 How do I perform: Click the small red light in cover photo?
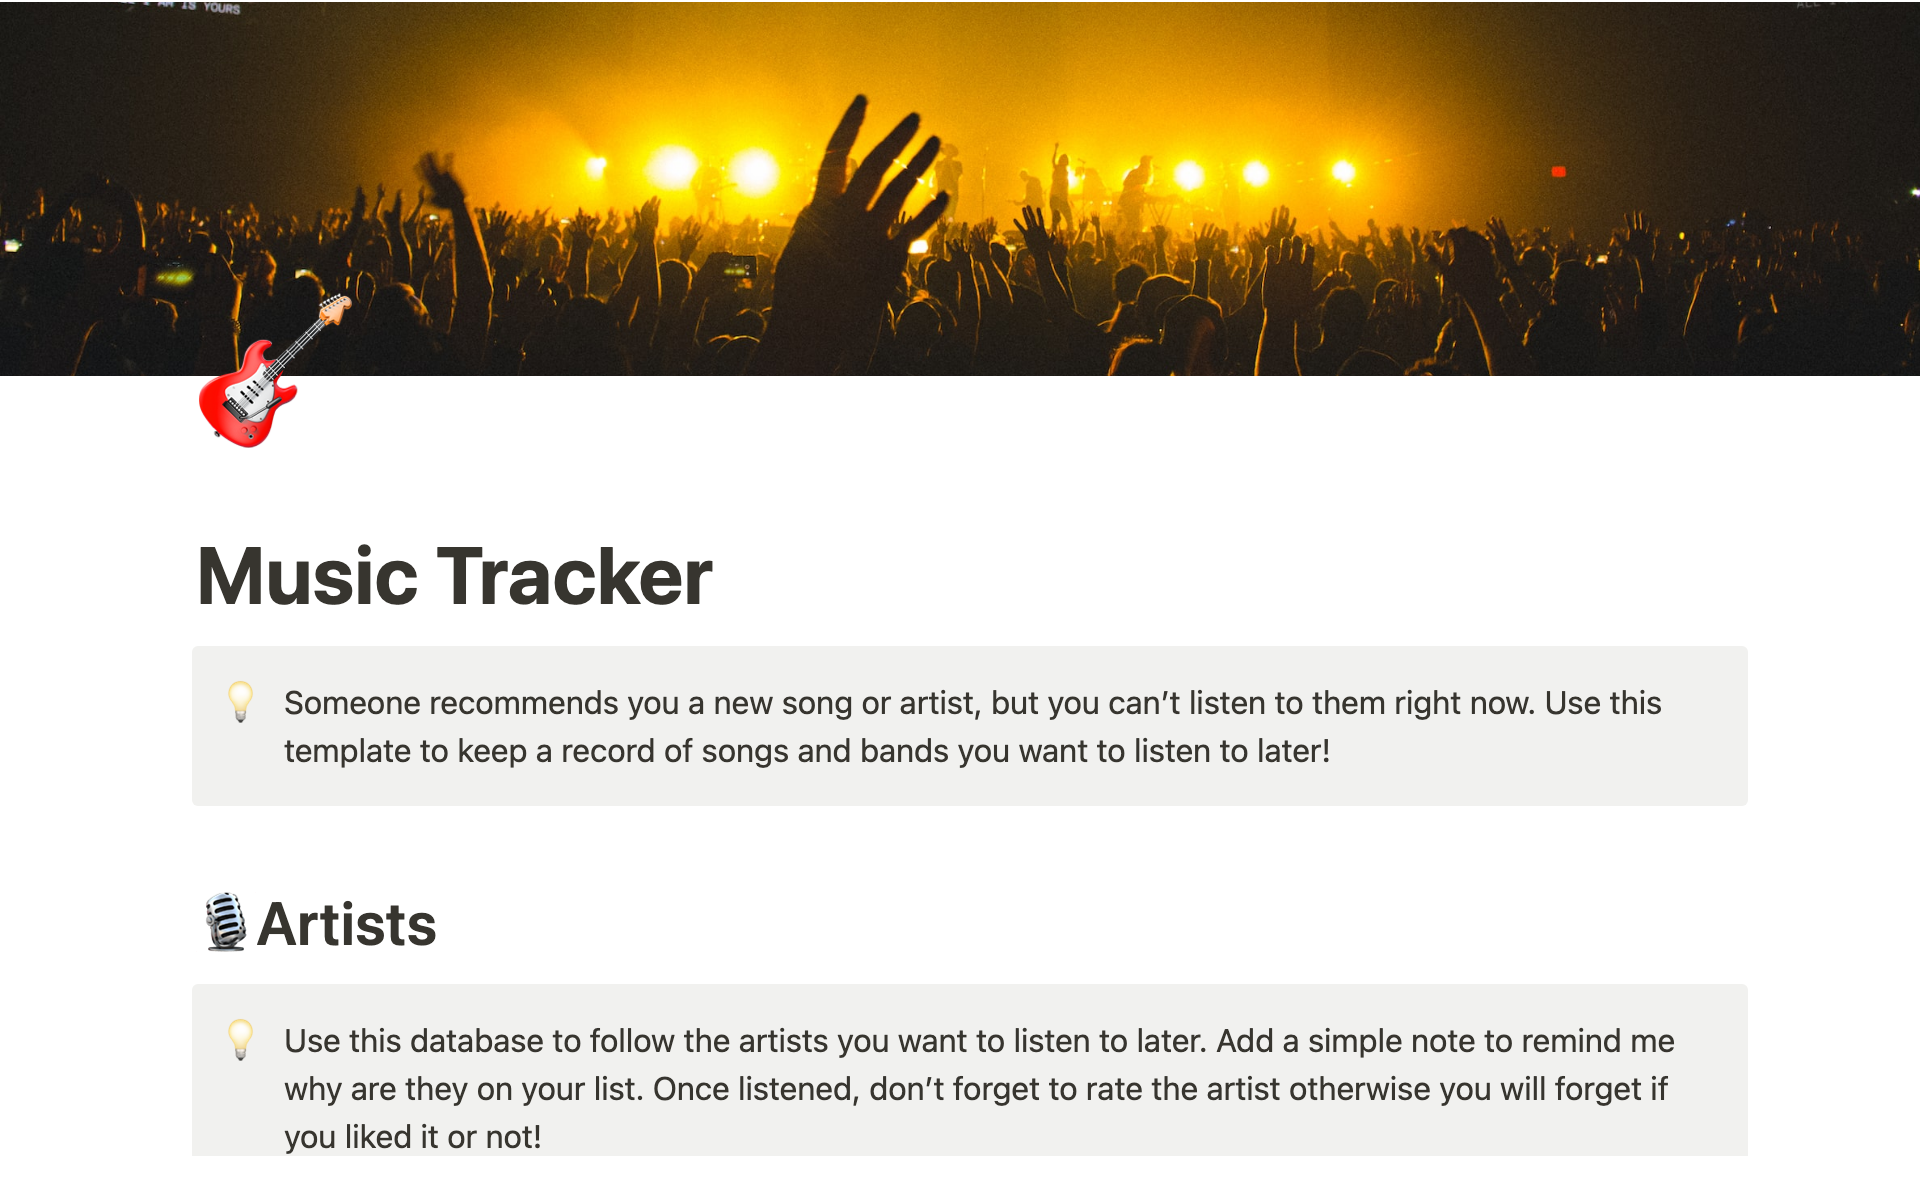tap(1558, 172)
